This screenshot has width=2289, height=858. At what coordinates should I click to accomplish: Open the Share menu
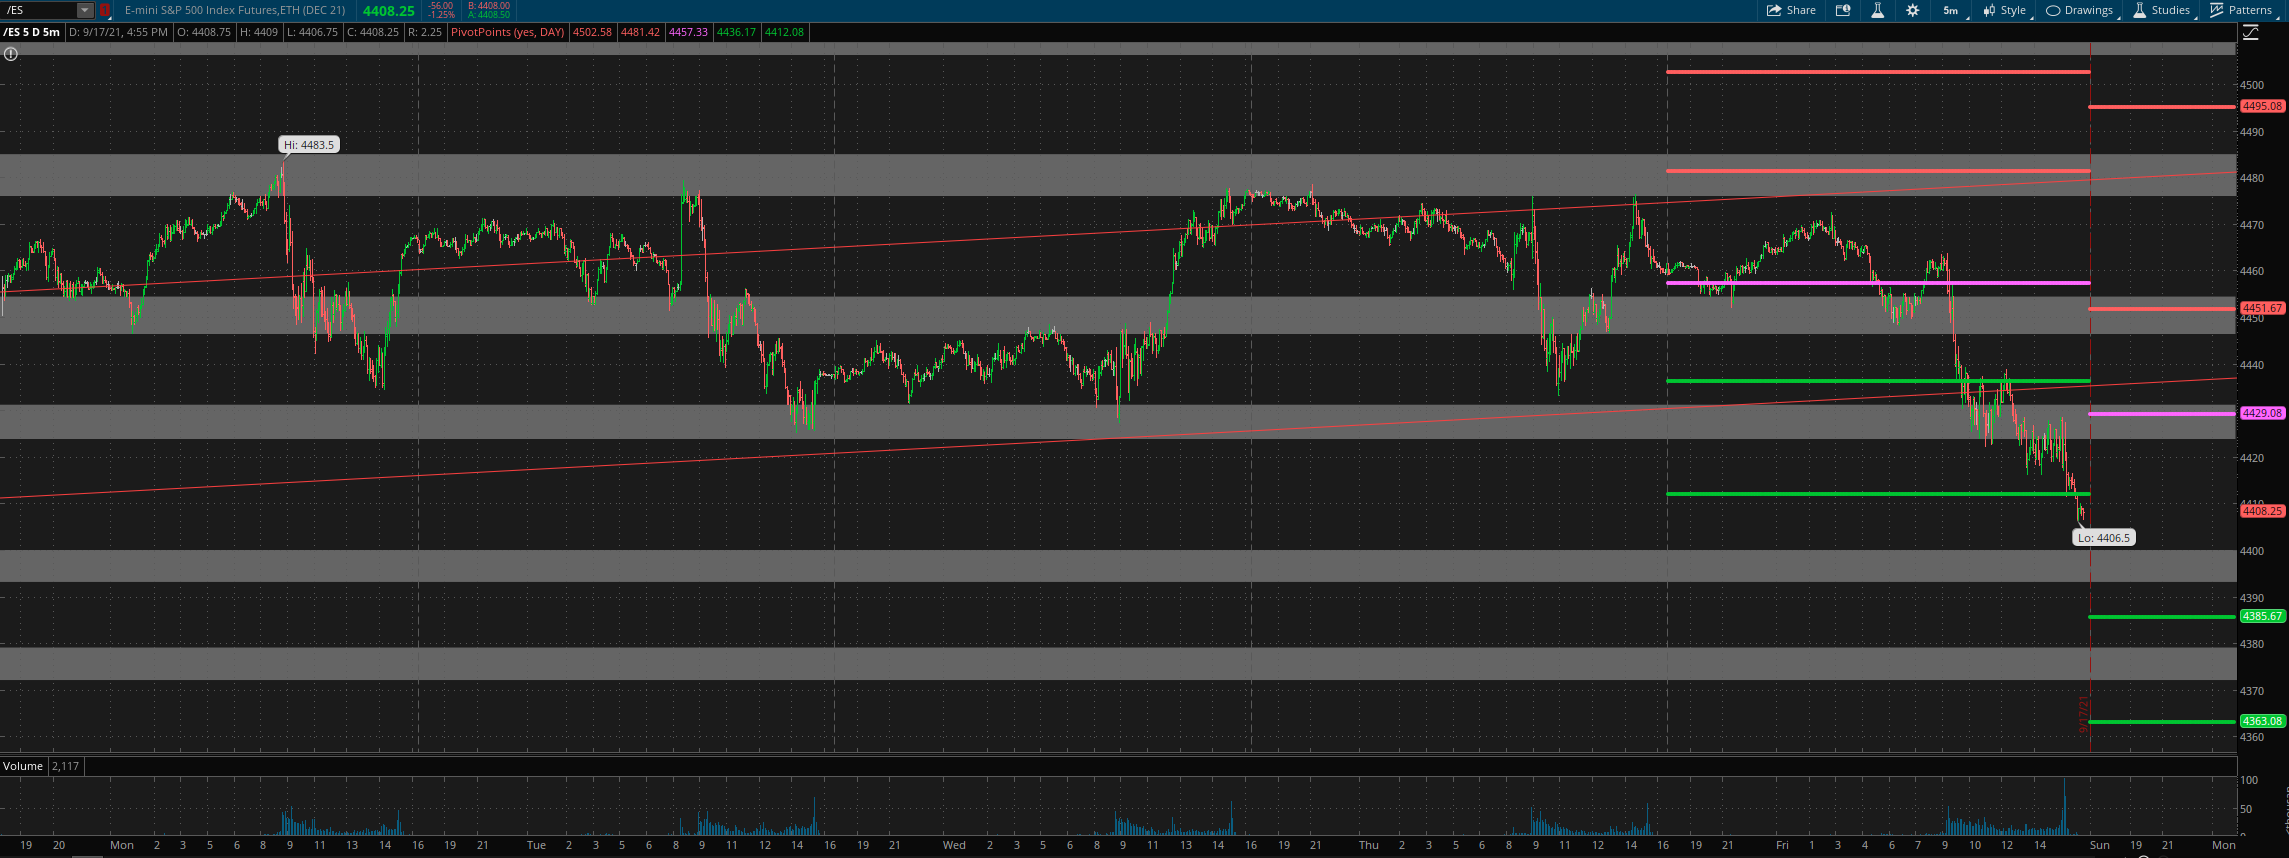[x=1791, y=10]
